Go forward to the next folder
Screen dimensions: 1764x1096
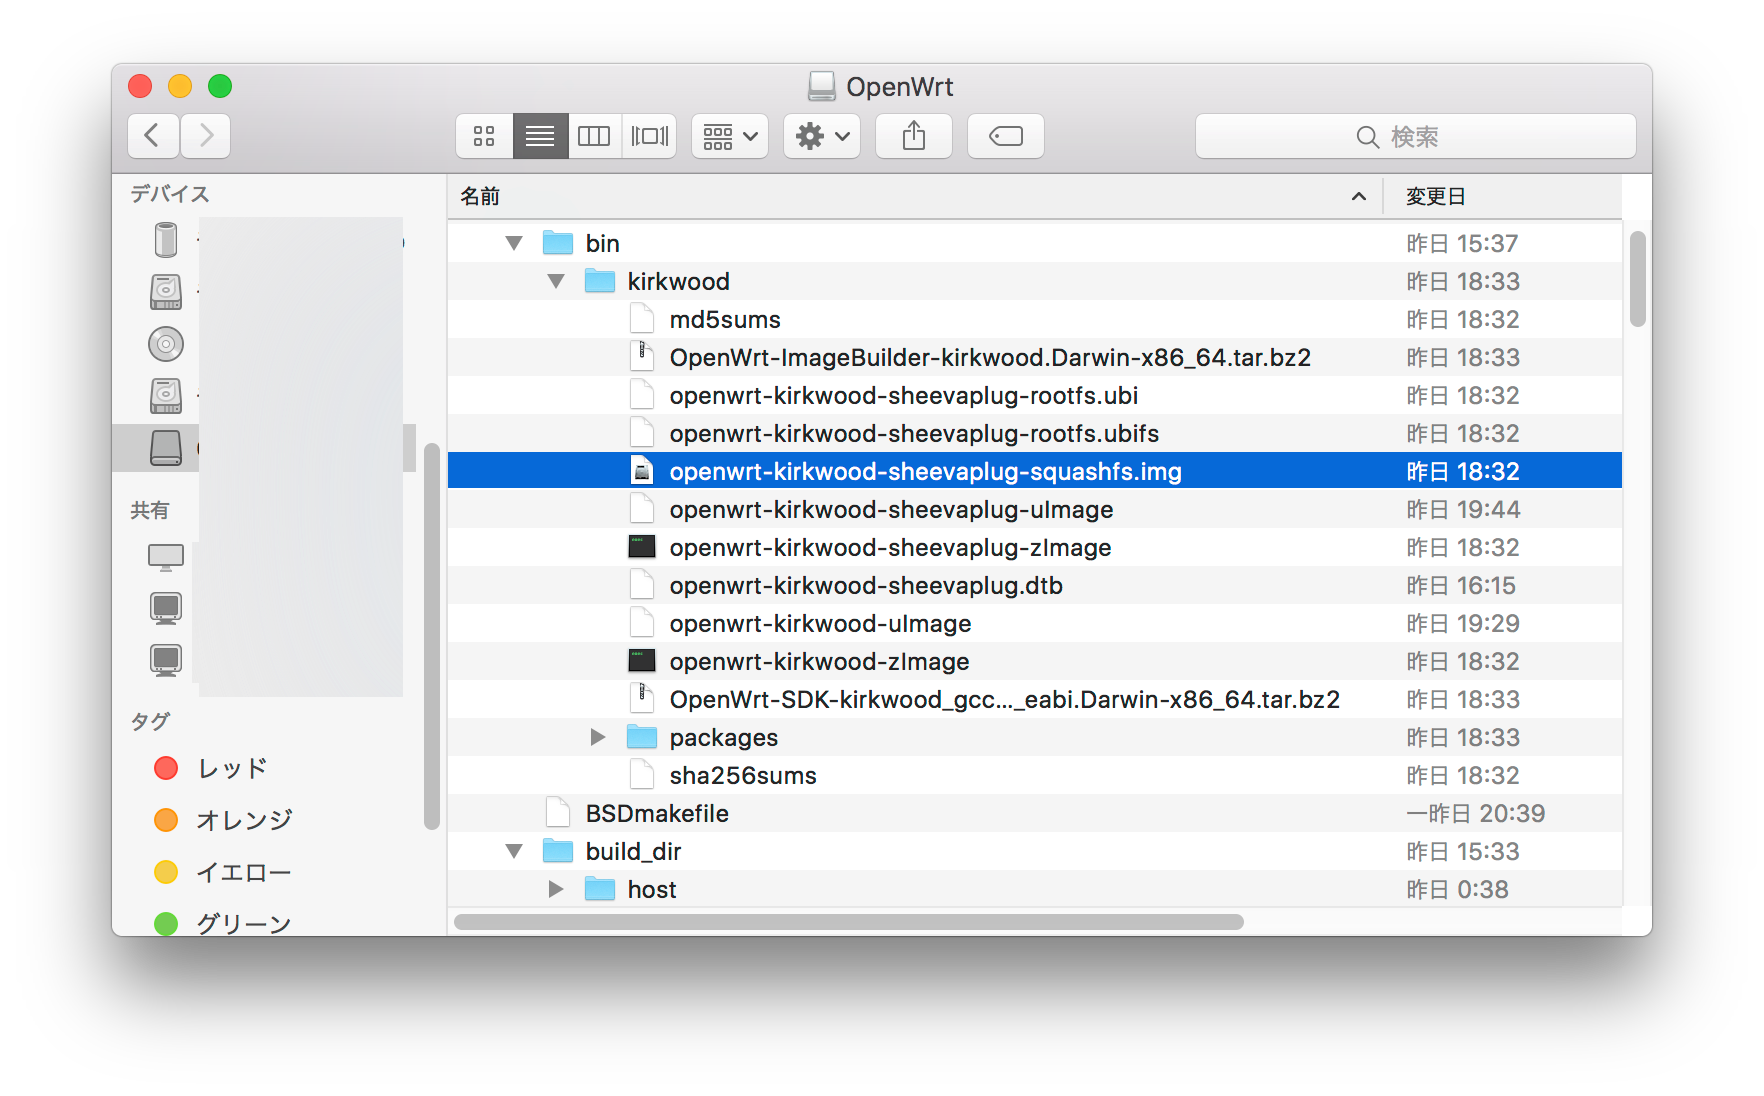(206, 136)
